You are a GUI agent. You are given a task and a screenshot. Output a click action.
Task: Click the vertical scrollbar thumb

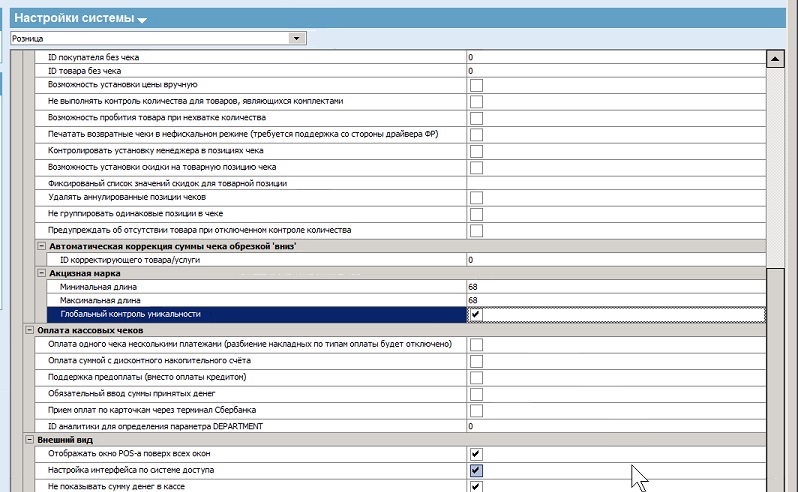(x=775, y=379)
